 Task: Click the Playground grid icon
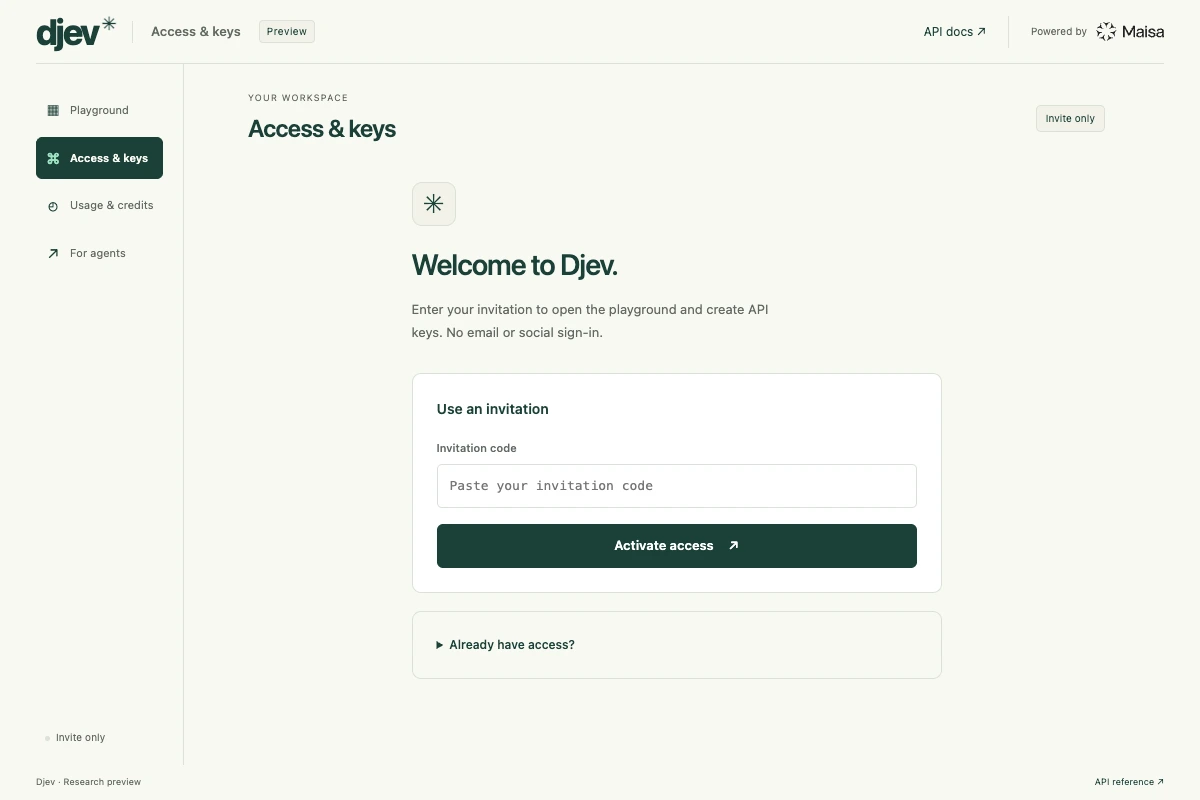(x=53, y=110)
